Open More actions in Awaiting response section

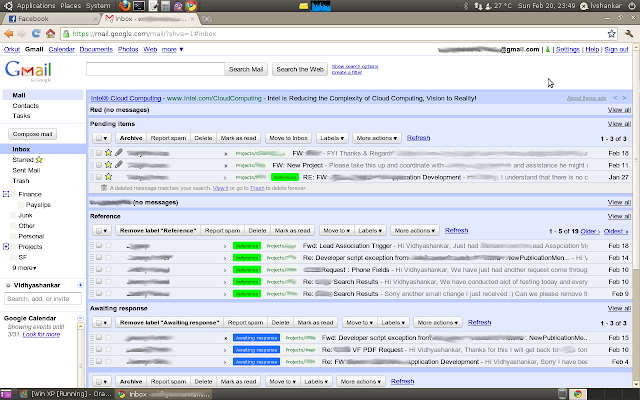pos(438,322)
